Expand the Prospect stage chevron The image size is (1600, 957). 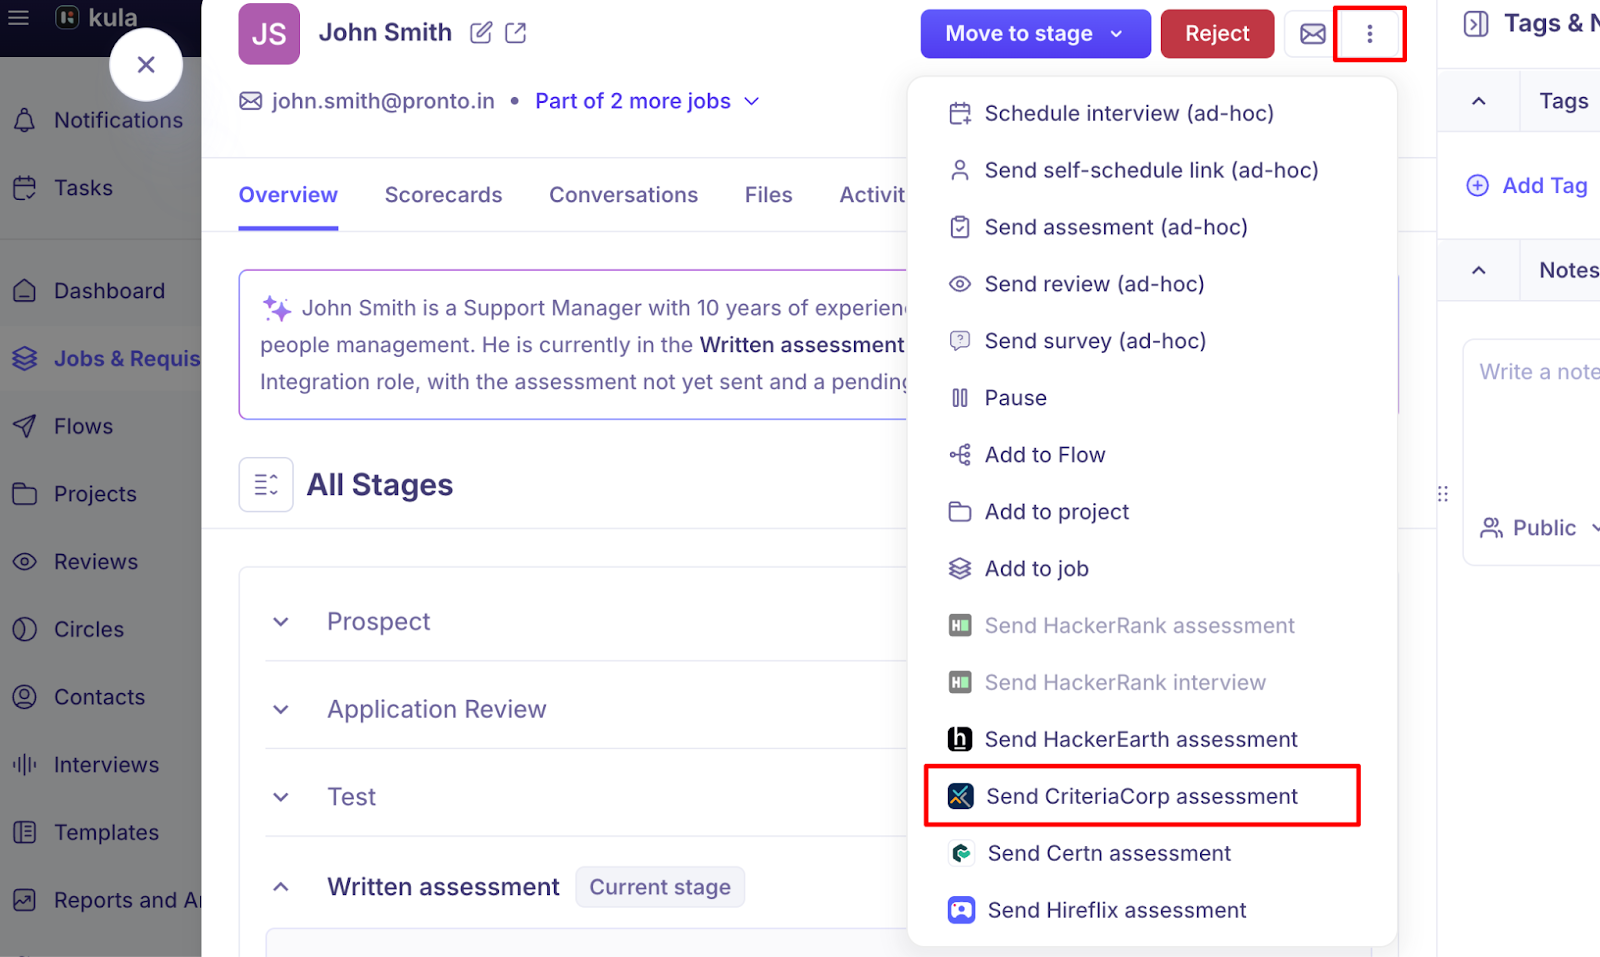point(281,622)
